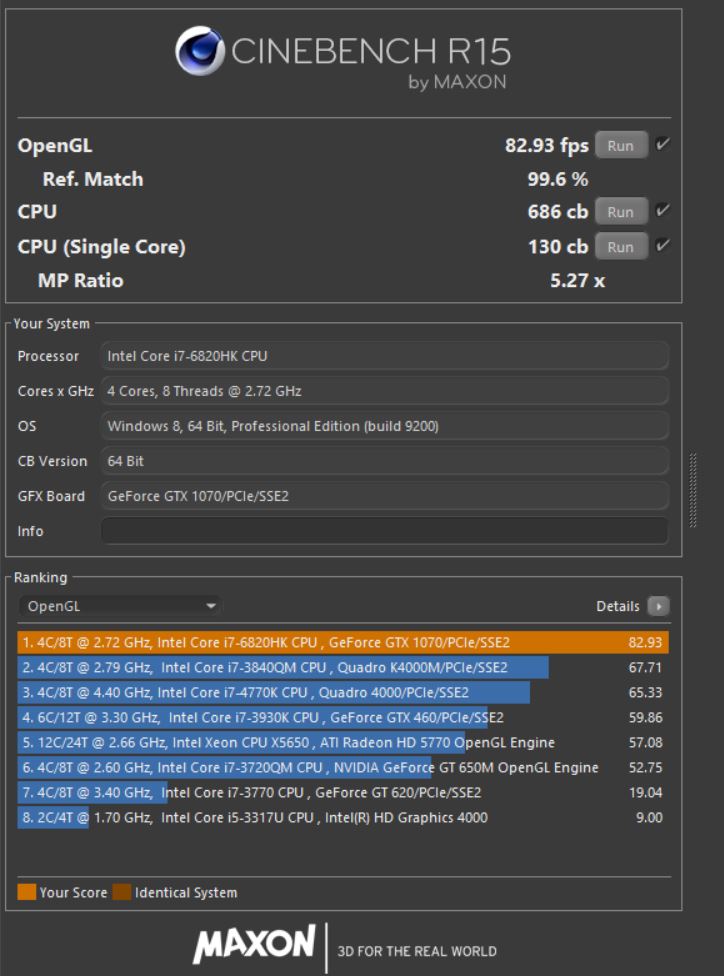Click the Details arrow icon

click(x=658, y=606)
